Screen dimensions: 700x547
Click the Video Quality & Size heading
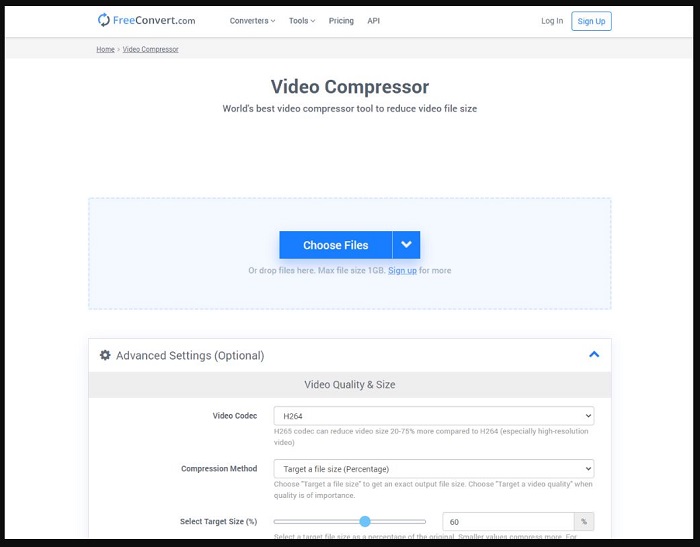click(350, 384)
